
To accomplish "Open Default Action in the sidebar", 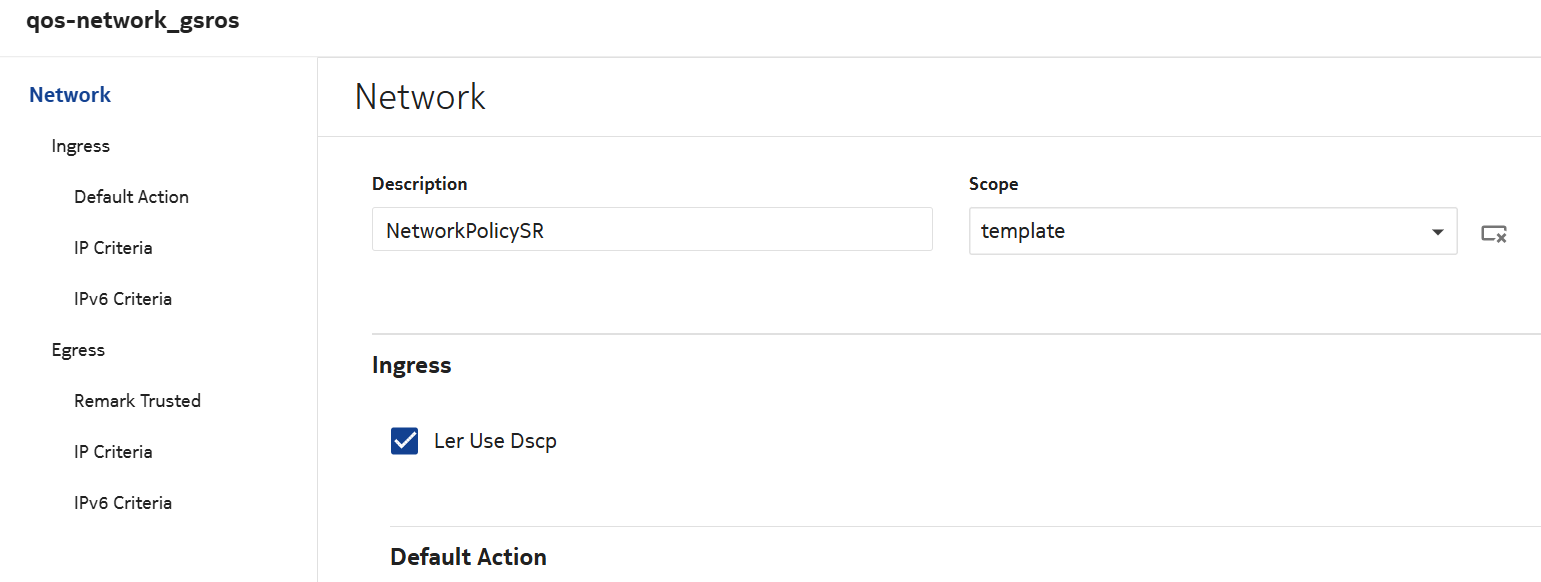I will [131, 197].
